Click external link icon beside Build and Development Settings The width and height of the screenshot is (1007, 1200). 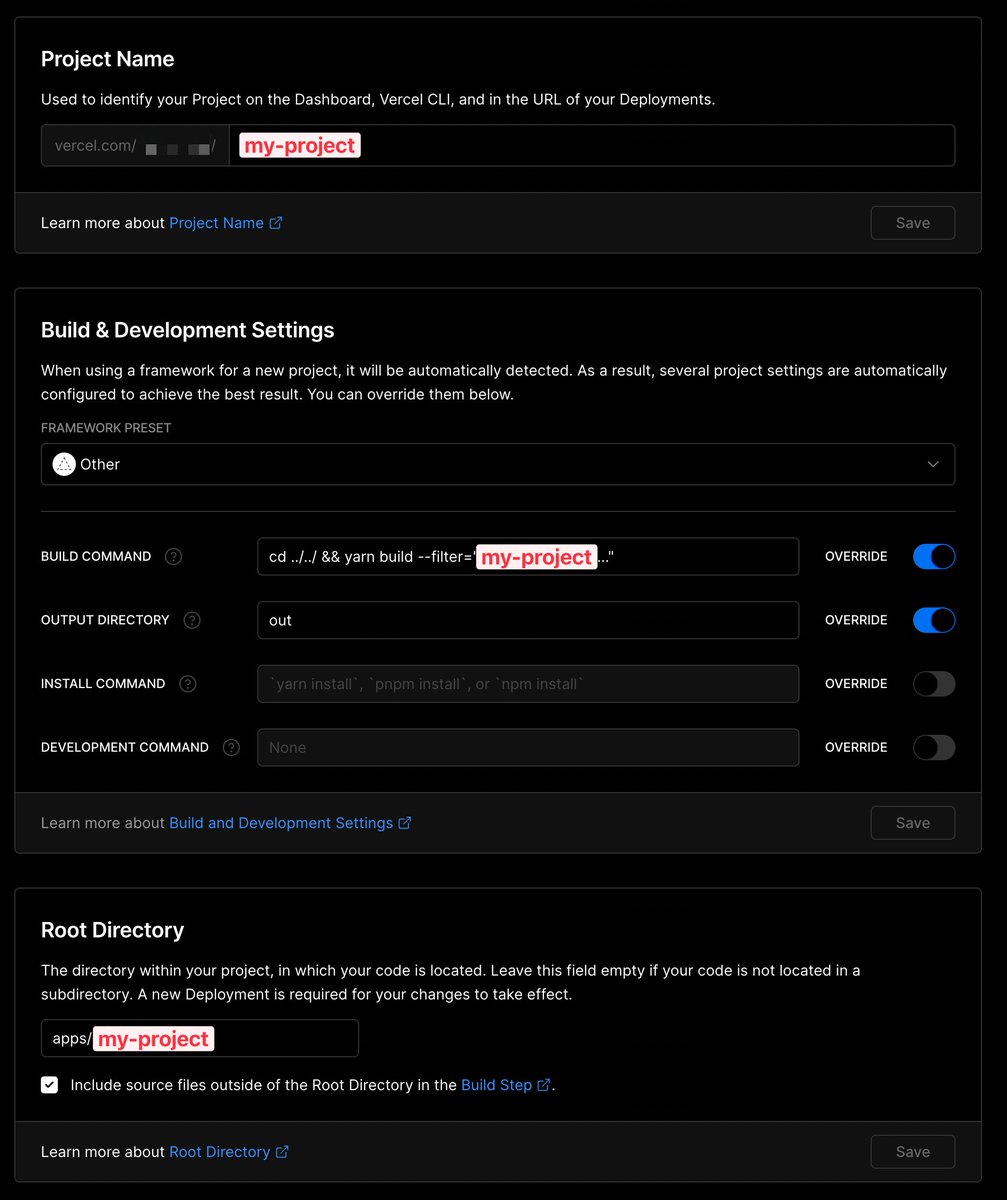(405, 823)
